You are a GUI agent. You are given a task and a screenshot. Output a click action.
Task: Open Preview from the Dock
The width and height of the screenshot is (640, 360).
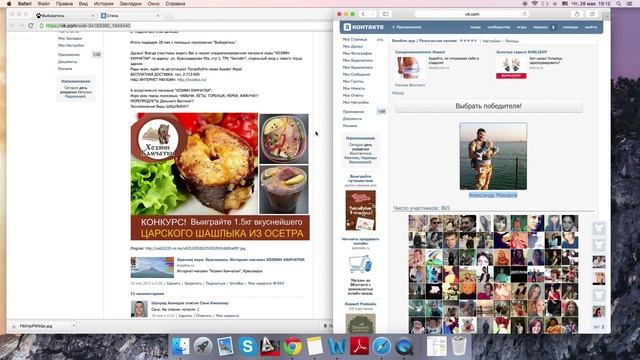pos(225,347)
